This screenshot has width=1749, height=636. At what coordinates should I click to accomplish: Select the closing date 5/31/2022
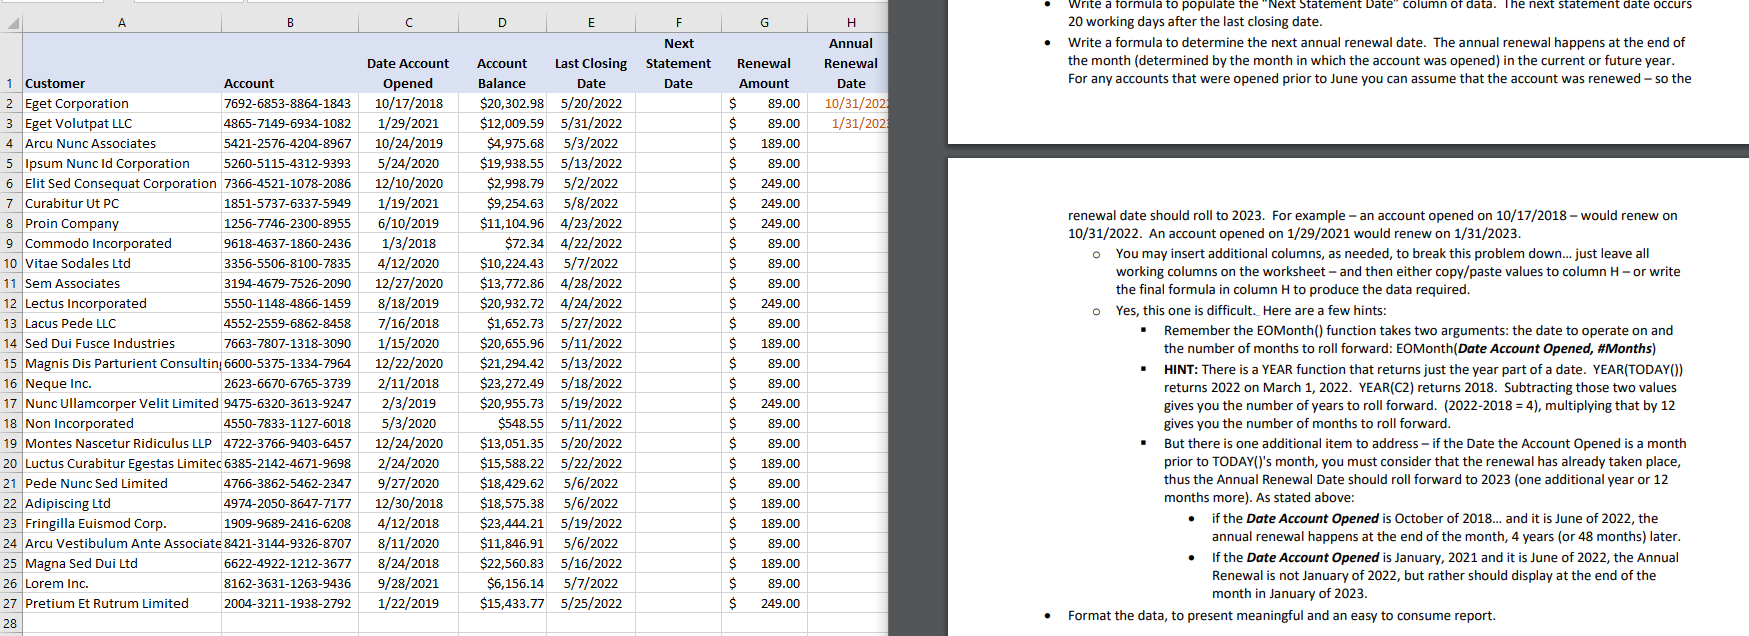click(x=591, y=123)
